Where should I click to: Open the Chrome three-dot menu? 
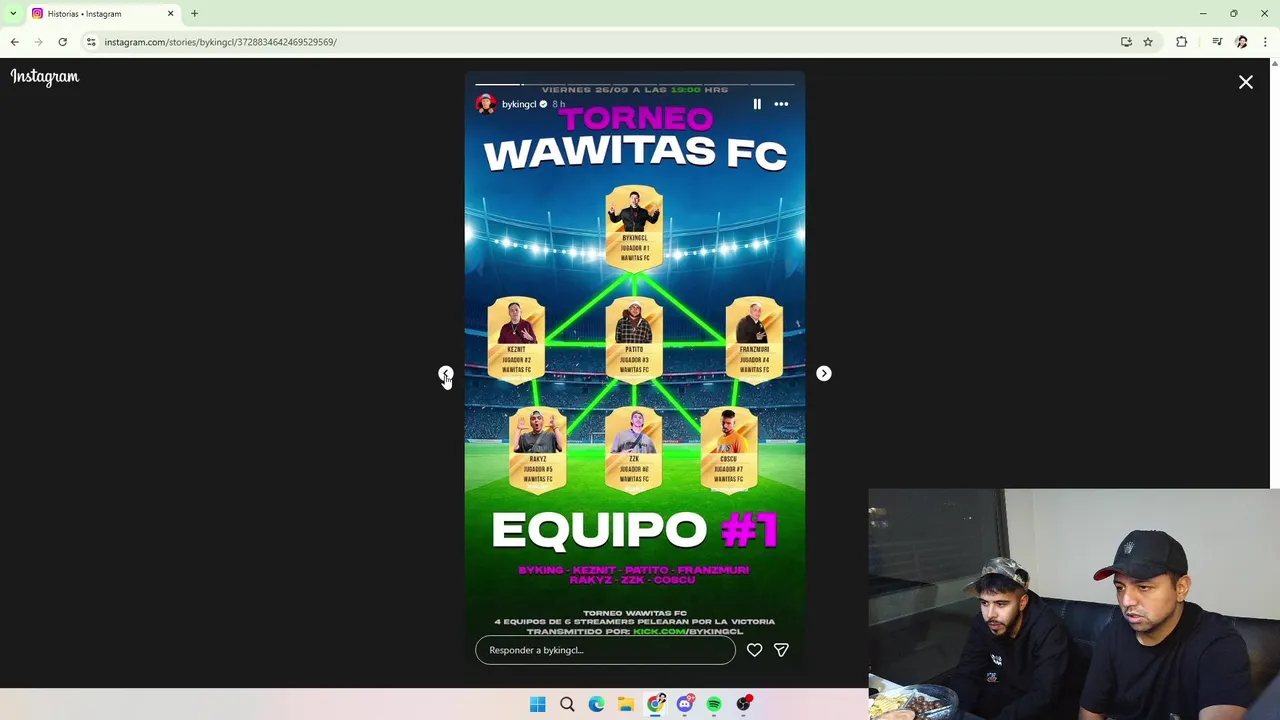click(1265, 42)
